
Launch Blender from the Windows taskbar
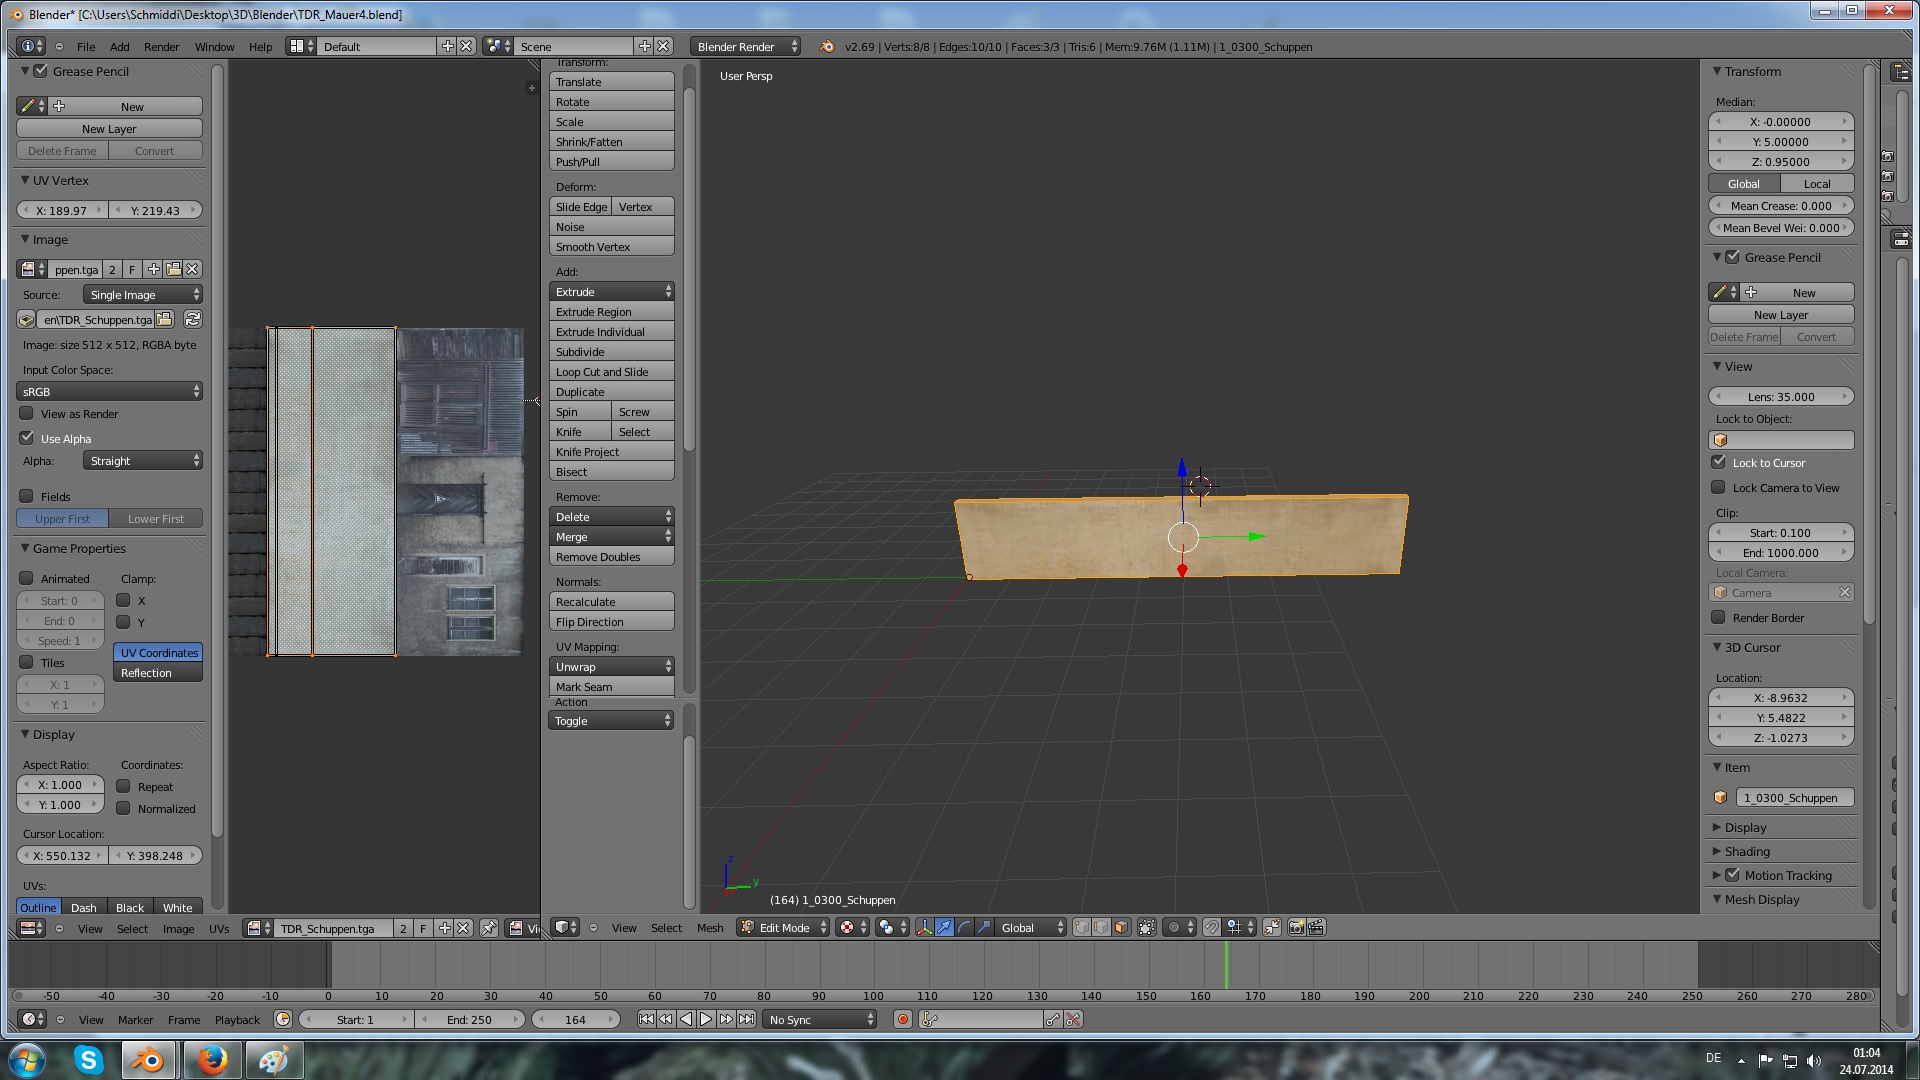pyautogui.click(x=149, y=1060)
